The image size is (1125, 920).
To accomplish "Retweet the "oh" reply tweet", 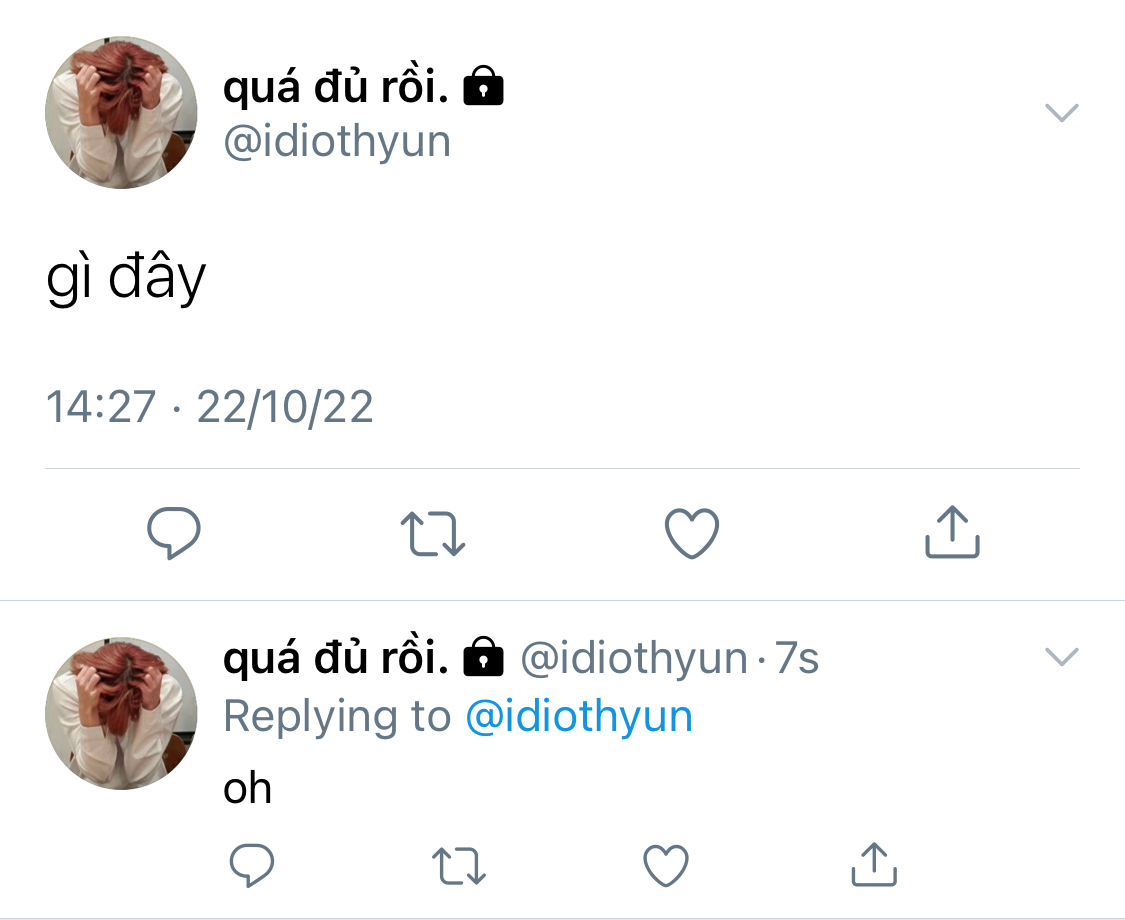I will coord(460,866).
